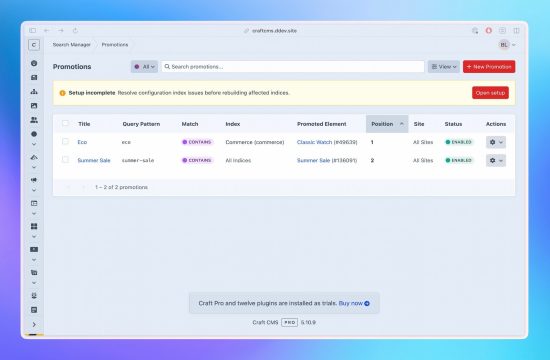Open the All status filter dropdown
This screenshot has height=360, width=550.
[144, 67]
